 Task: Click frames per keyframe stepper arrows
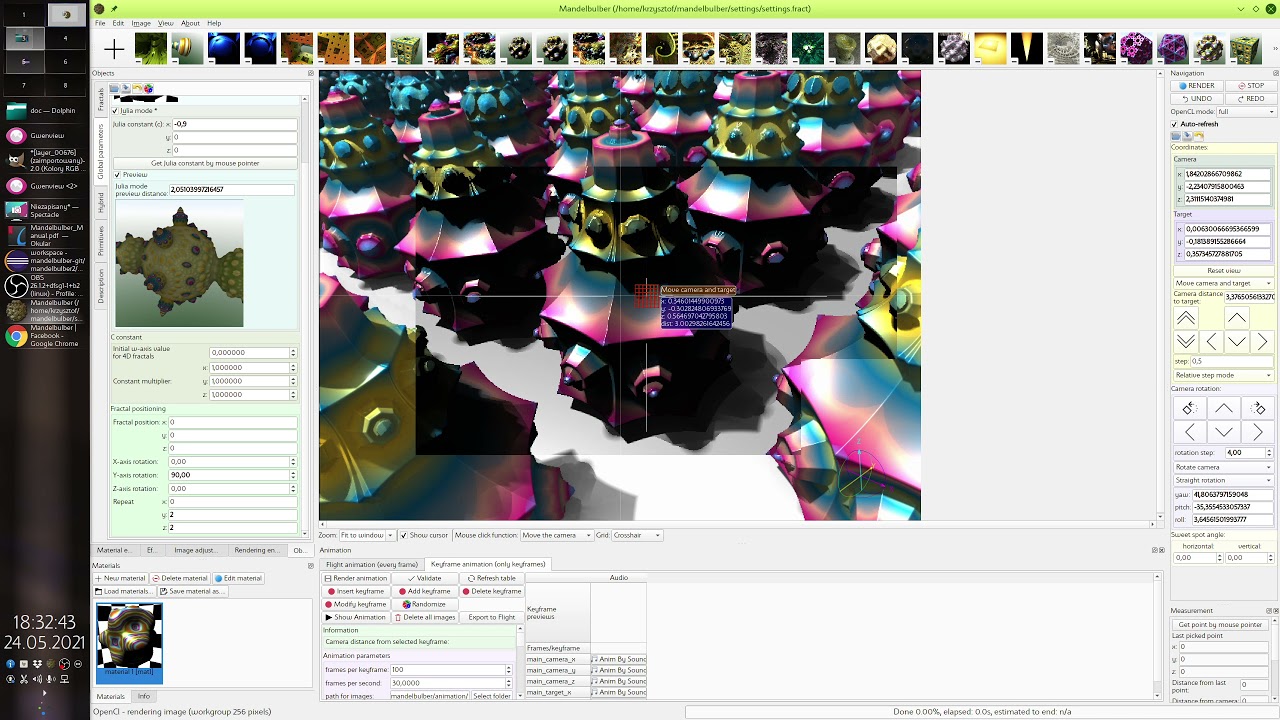click(508, 669)
